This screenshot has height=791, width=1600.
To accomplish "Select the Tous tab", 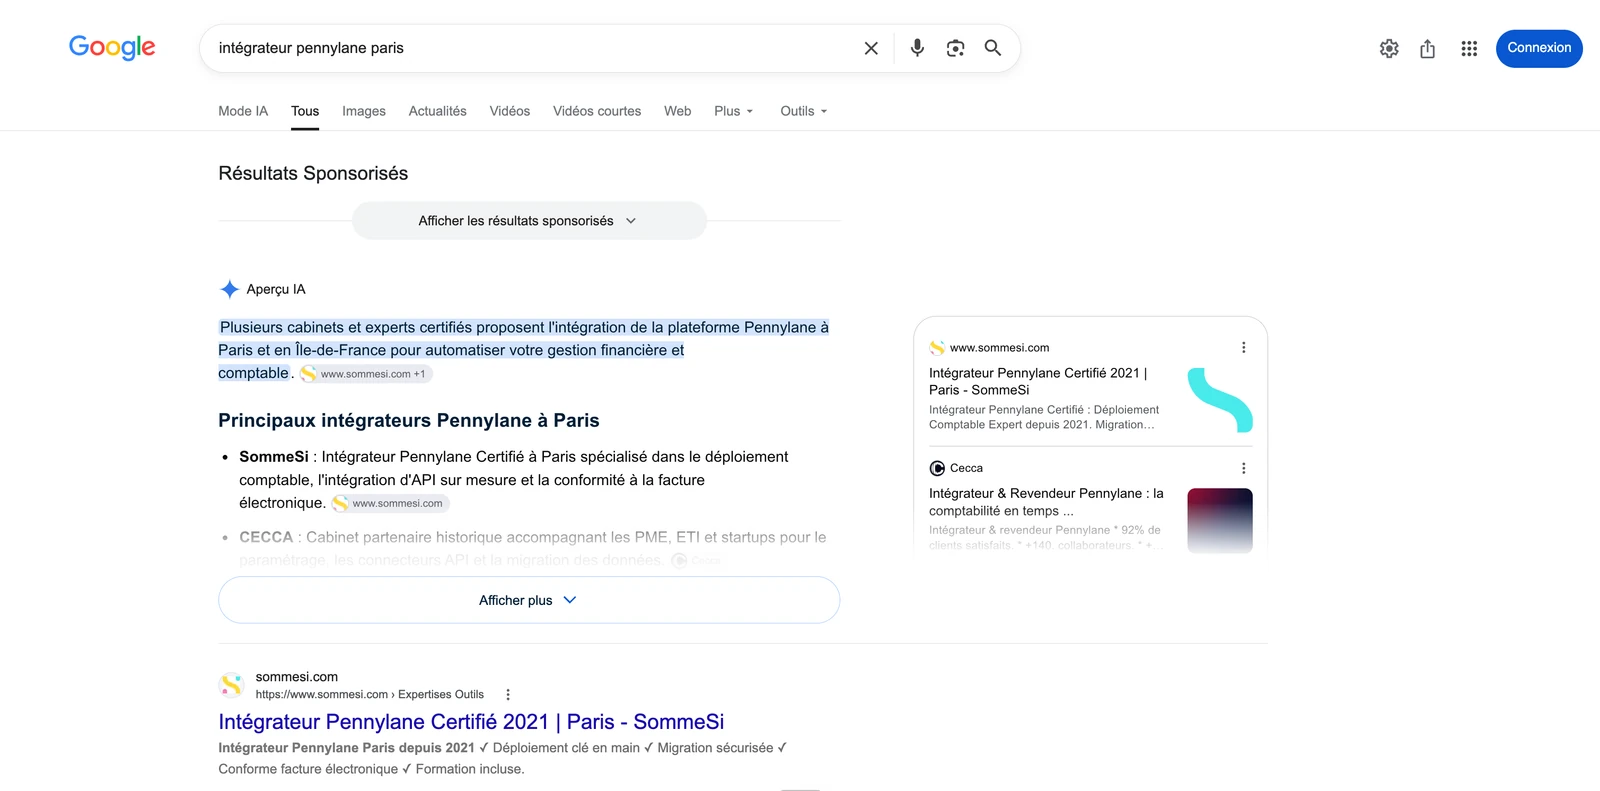I will tap(305, 111).
